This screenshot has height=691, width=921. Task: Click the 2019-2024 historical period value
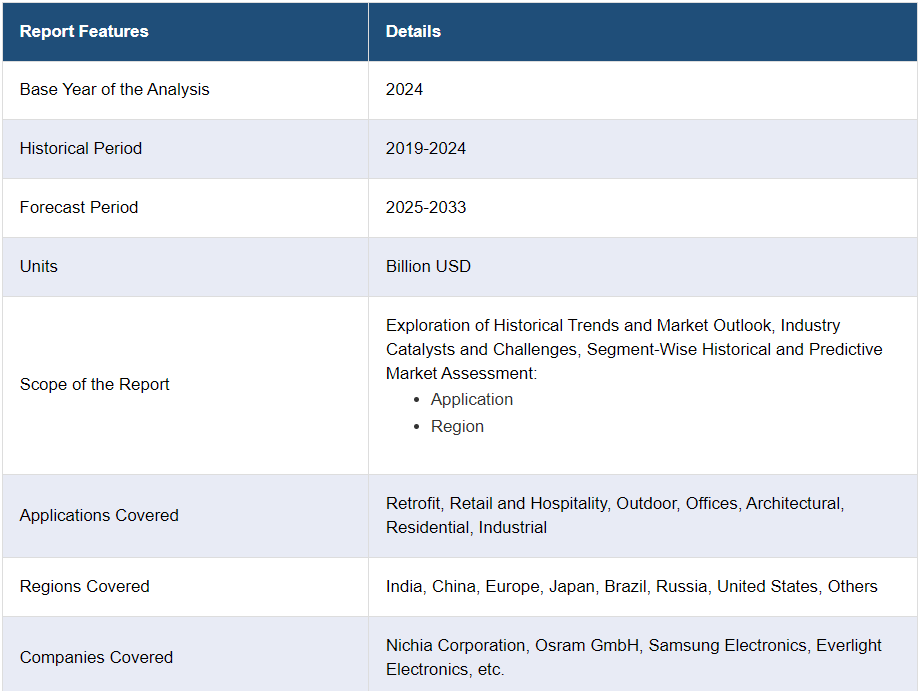coord(426,148)
